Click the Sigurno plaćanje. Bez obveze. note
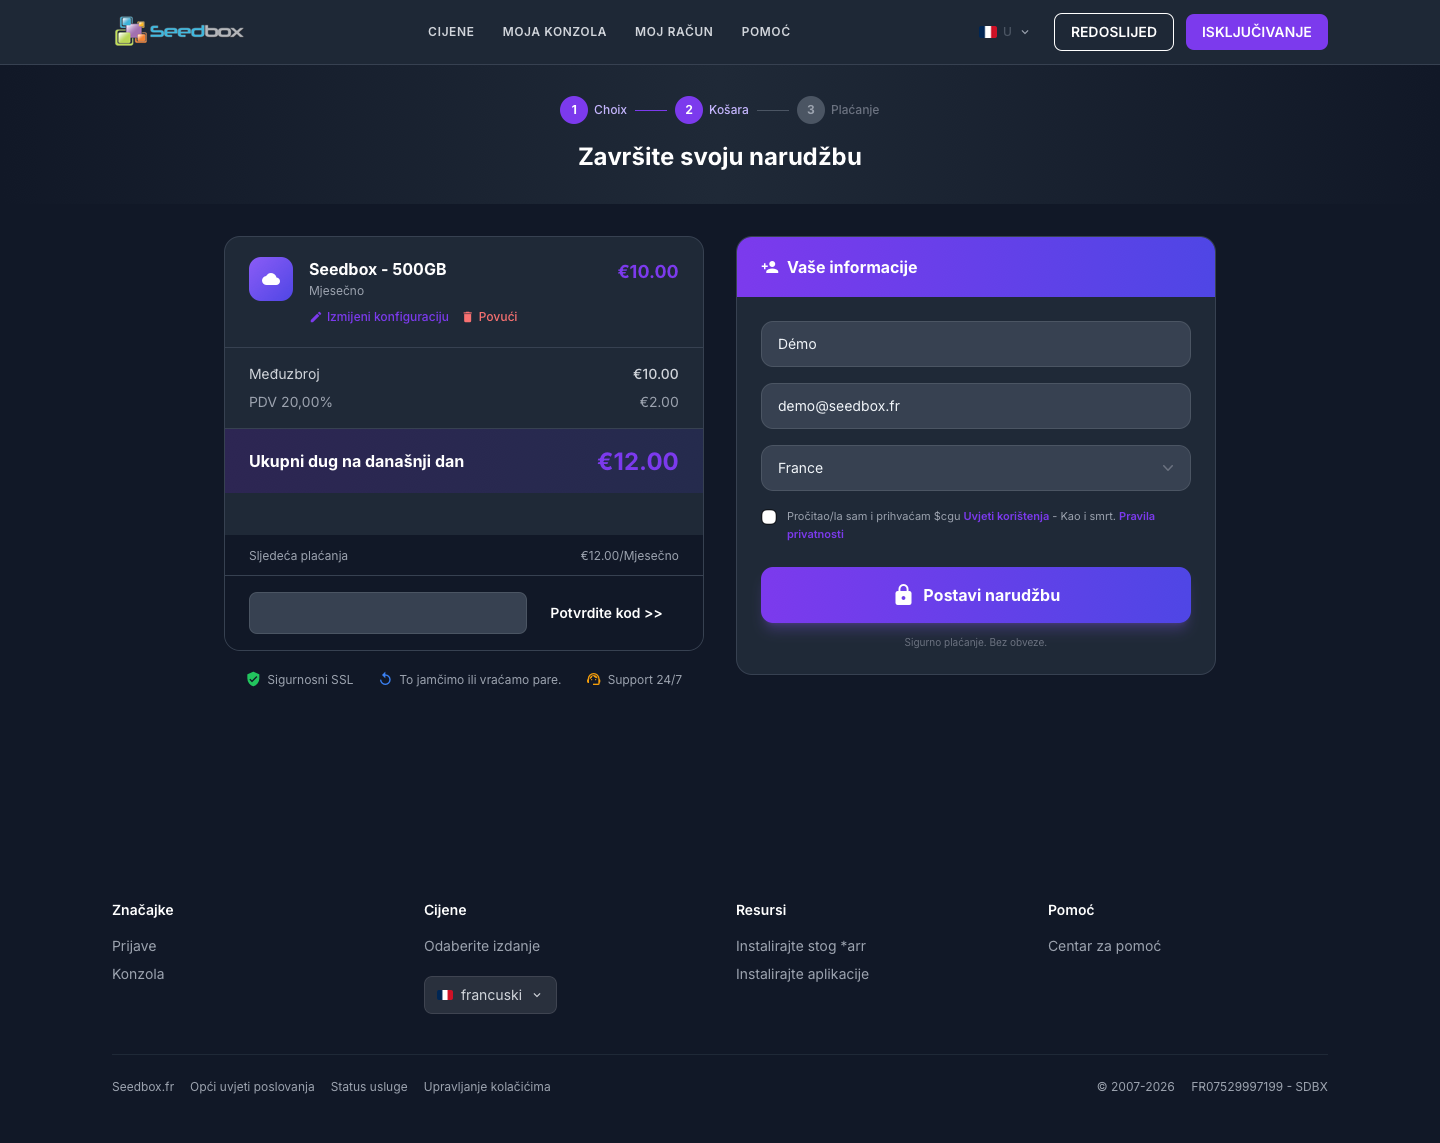1440x1143 pixels. coord(976,643)
